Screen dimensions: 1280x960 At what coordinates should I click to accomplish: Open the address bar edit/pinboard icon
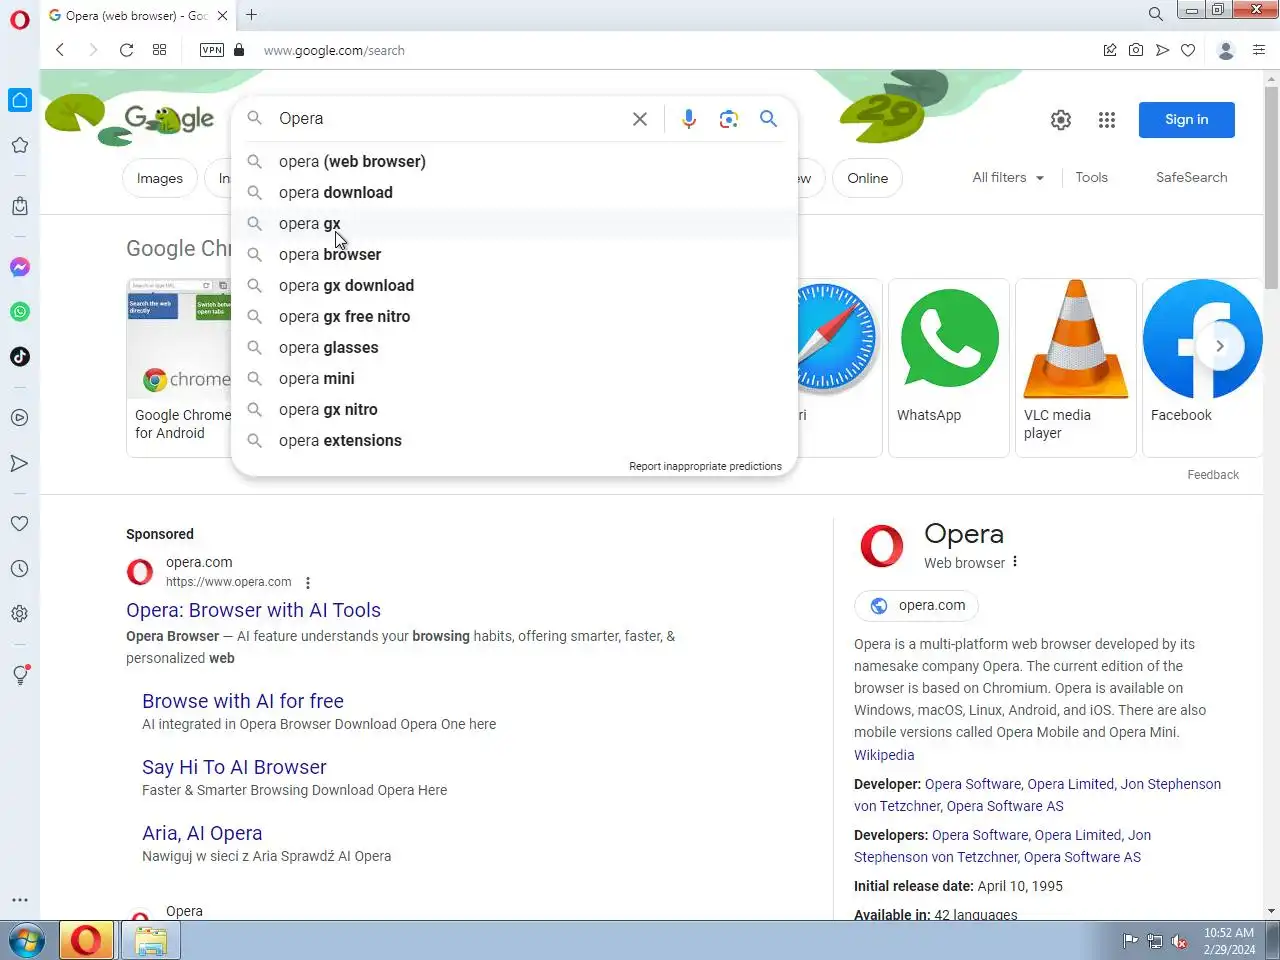pyautogui.click(x=1110, y=50)
